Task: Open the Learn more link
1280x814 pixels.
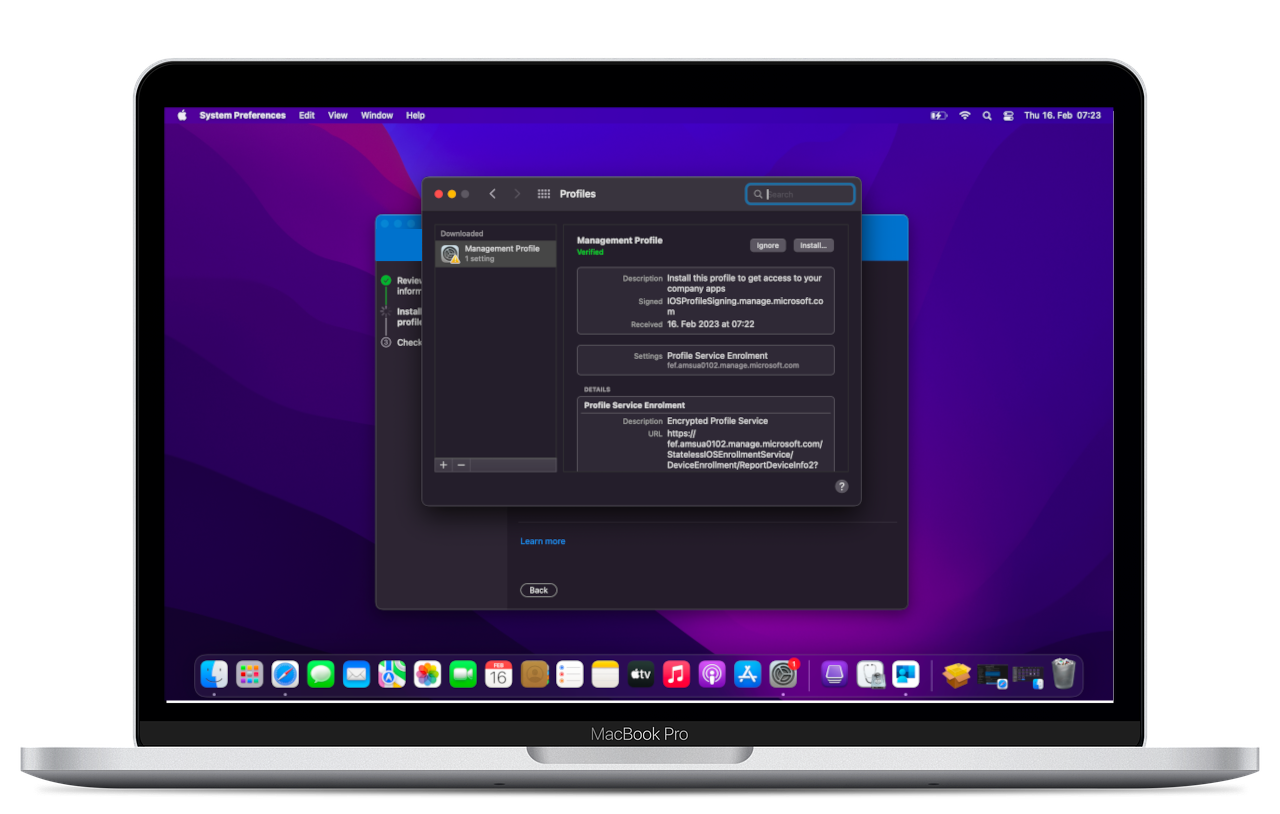Action: point(542,541)
